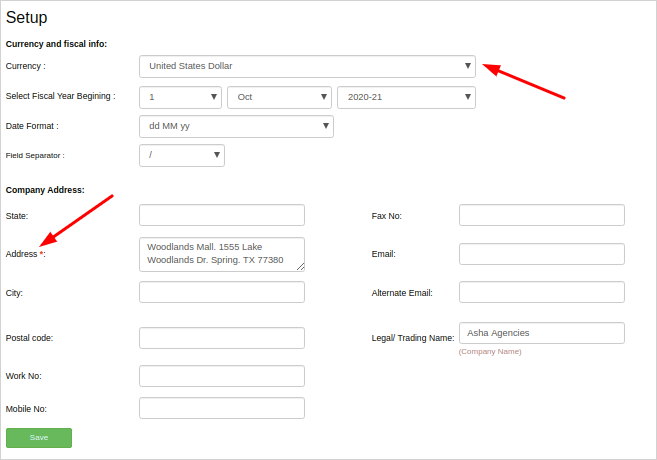Image resolution: width=657 pixels, height=460 pixels.
Task: Click the 'Work No:' label
Action: [23, 376]
